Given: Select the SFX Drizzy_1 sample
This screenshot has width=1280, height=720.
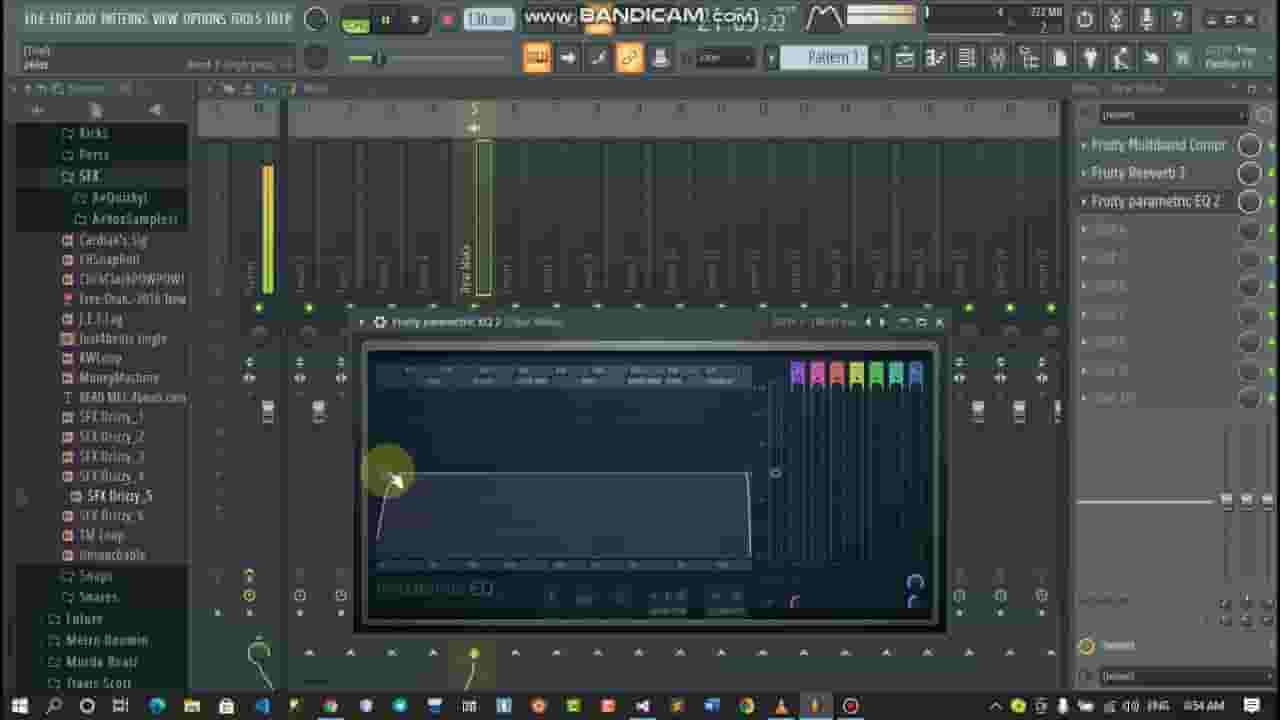Looking at the screenshot, I should pos(111,417).
